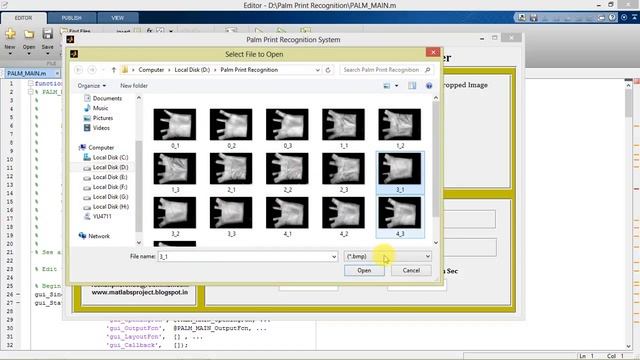Click the search magnifier icon

(x=427, y=70)
